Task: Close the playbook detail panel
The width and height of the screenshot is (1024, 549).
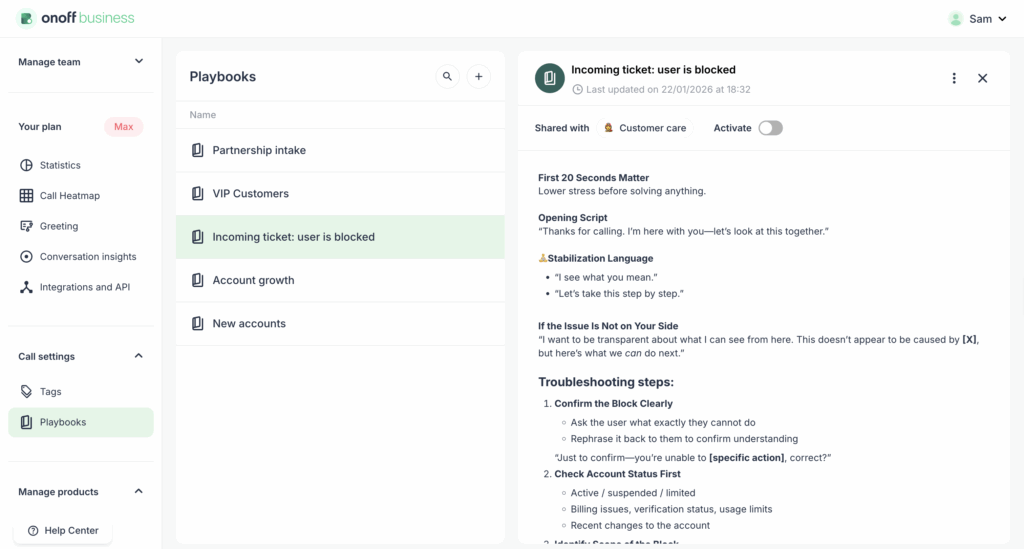Action: 982,78
